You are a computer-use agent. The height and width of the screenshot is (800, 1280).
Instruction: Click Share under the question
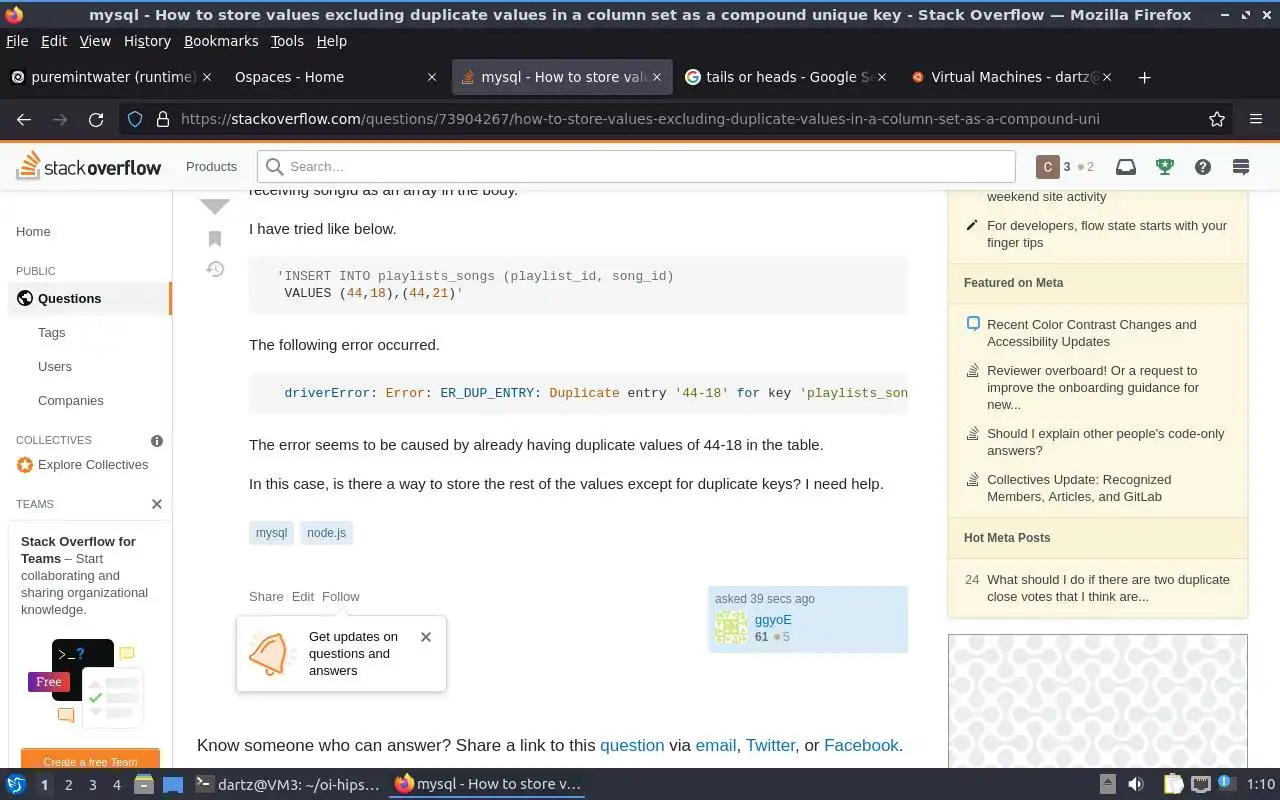(266, 596)
